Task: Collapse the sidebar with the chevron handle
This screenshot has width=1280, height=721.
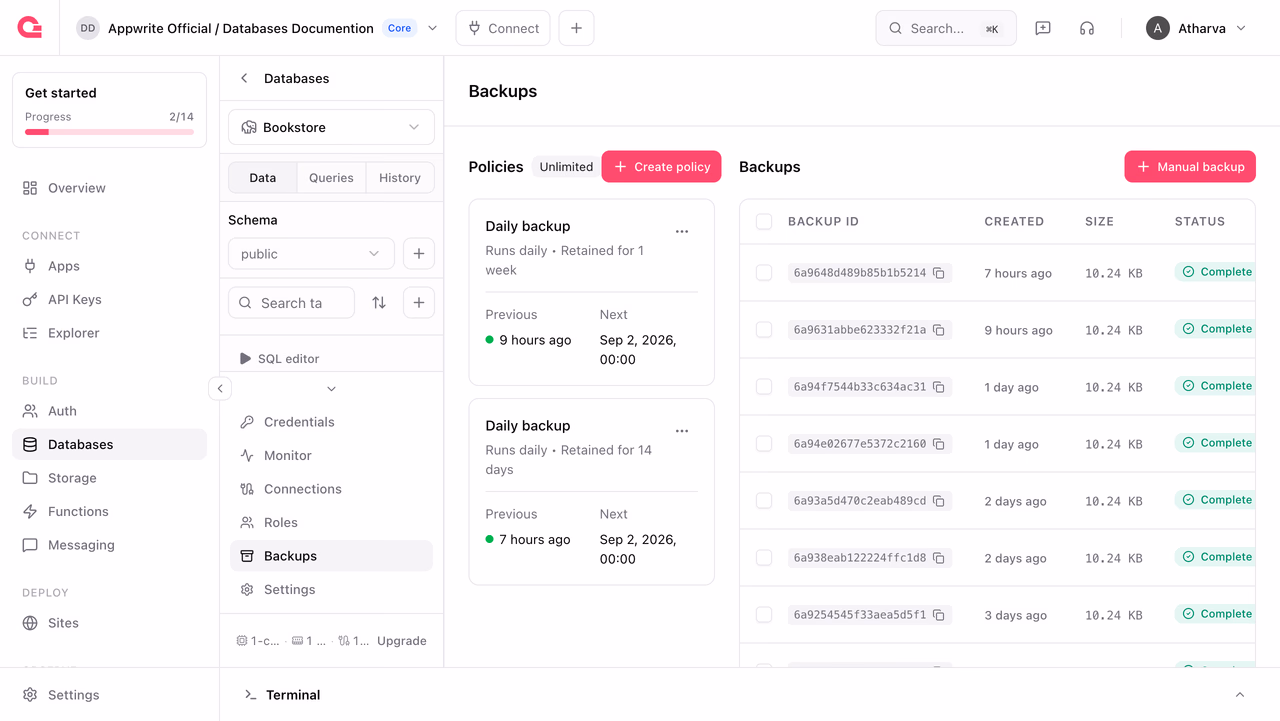Action: (220, 388)
